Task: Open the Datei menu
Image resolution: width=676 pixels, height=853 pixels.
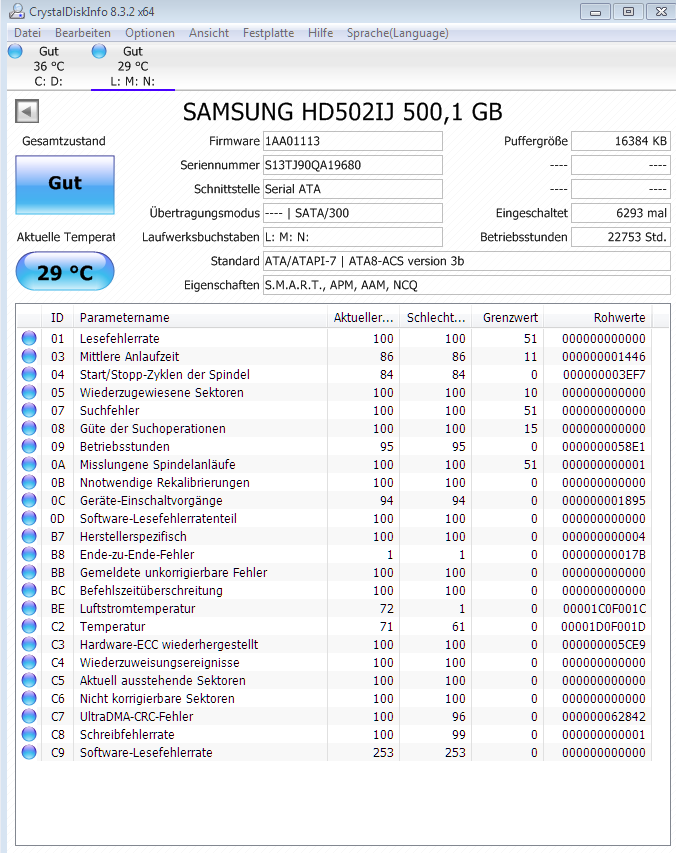Action: [x=27, y=33]
